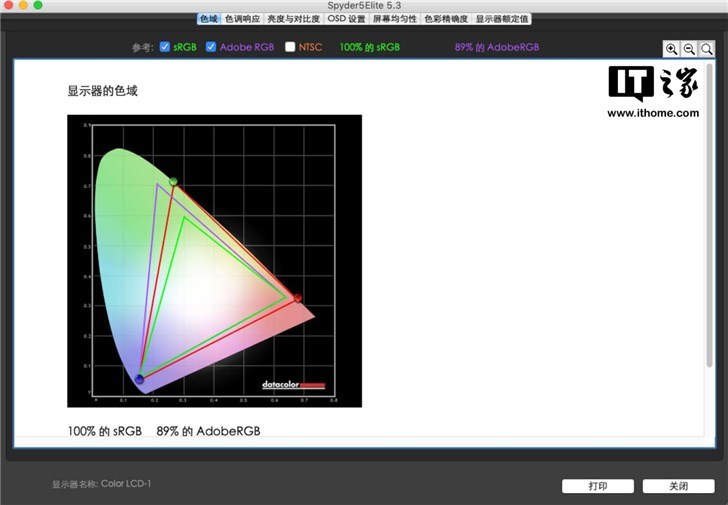Click the gamut chromaticity chart image

pos(214,261)
